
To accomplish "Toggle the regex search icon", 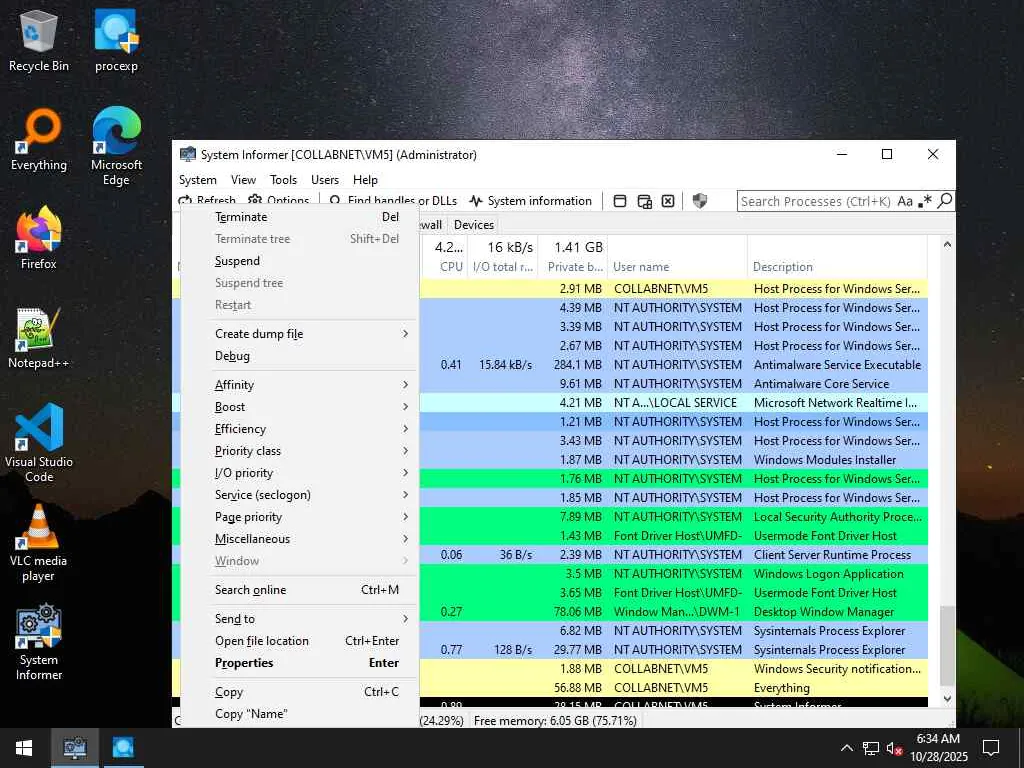I will point(925,201).
